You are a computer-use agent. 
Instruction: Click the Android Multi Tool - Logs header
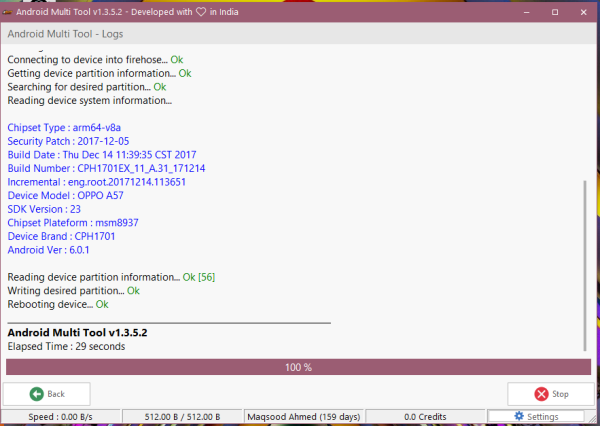pos(65,34)
